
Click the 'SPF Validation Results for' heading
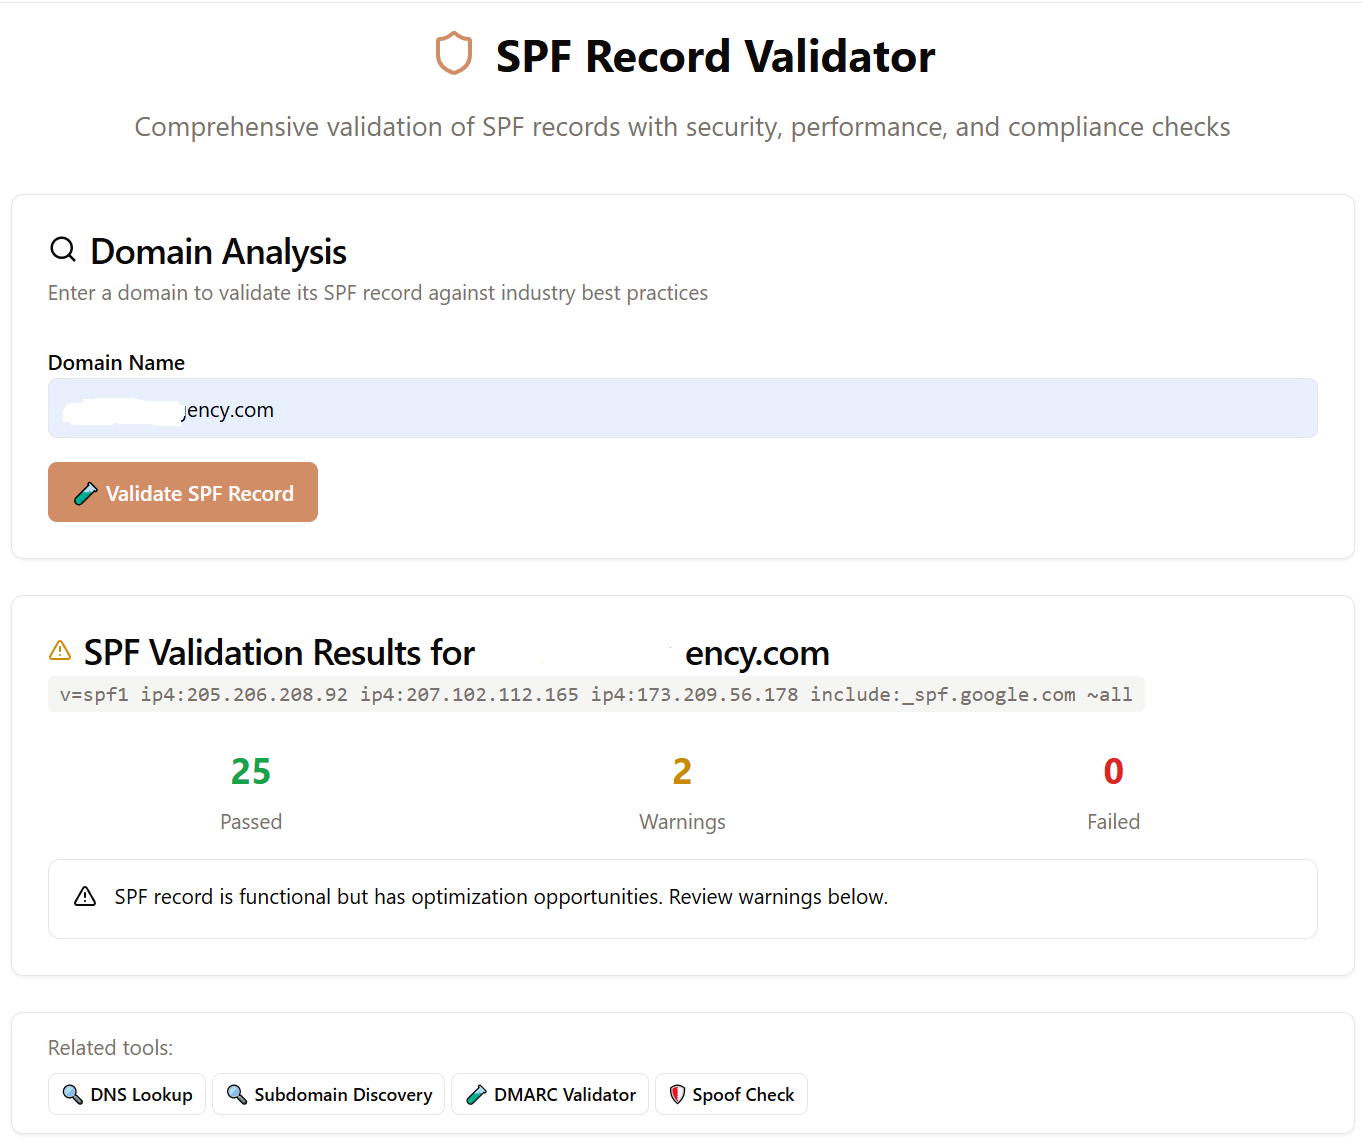(x=279, y=653)
